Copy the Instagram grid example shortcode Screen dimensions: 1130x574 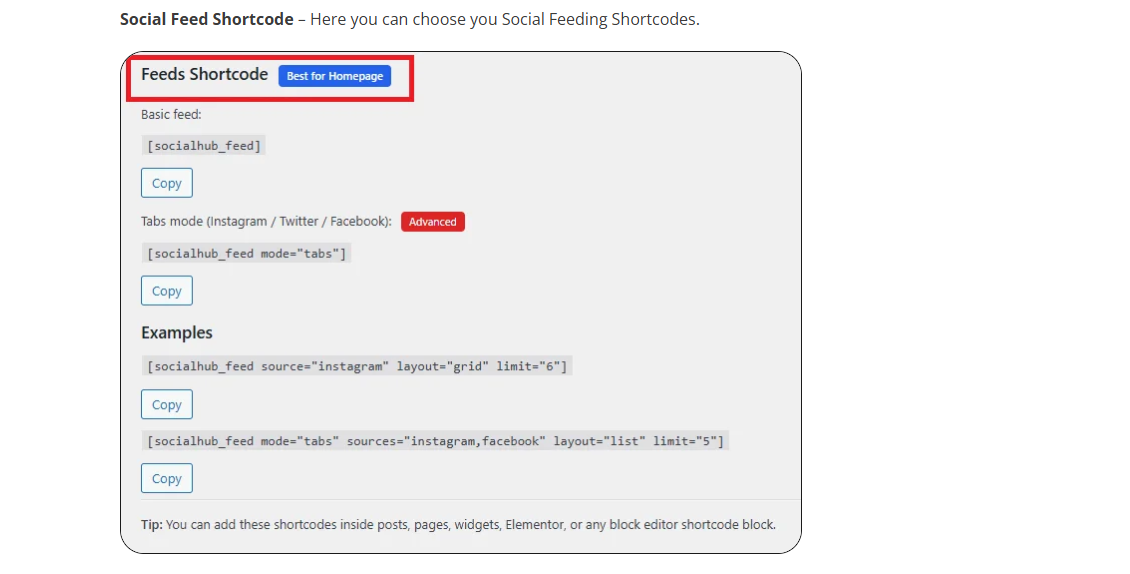pyautogui.click(x=166, y=405)
